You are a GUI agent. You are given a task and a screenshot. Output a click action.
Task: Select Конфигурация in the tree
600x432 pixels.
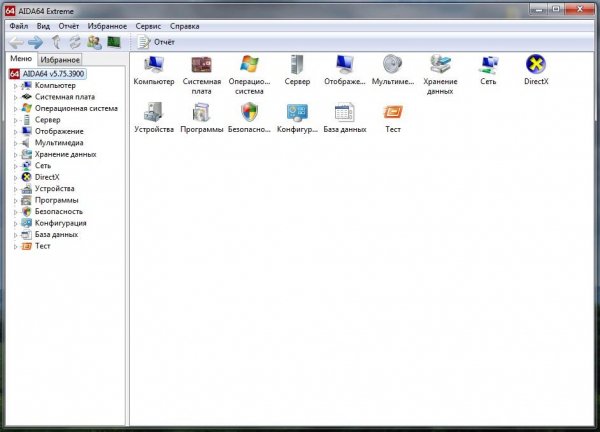61,223
